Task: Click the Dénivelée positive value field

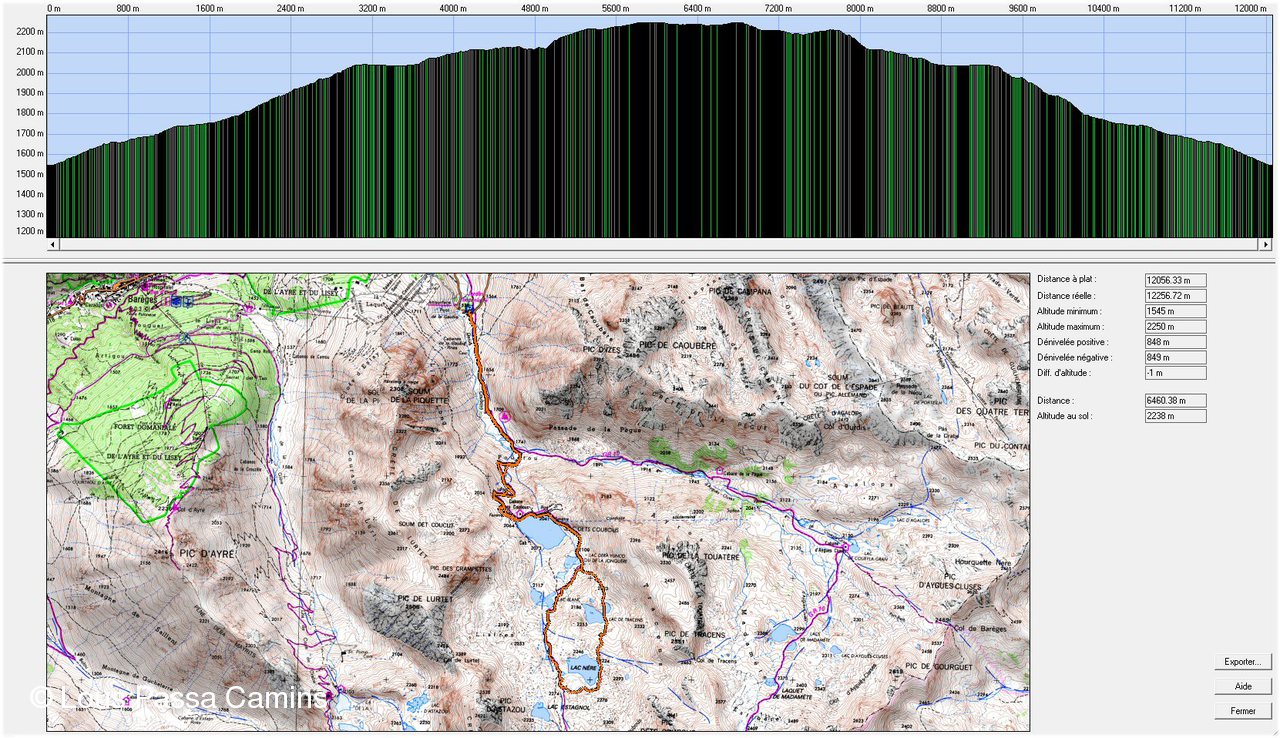Action: (x=1175, y=343)
